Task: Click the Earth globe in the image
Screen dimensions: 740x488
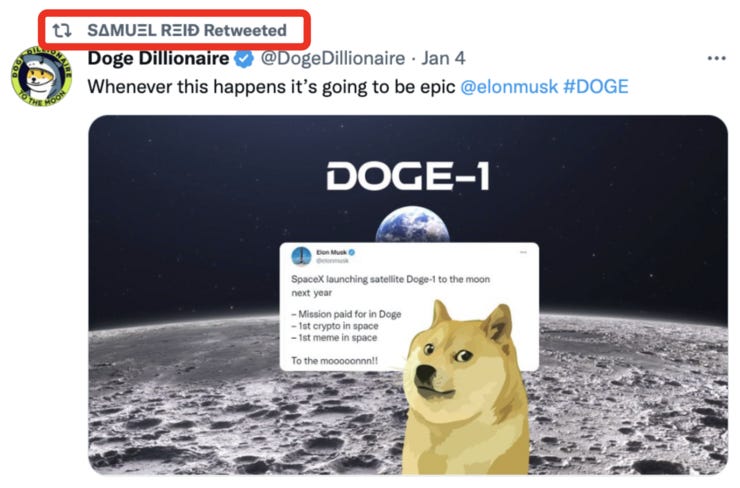Action: (x=412, y=225)
